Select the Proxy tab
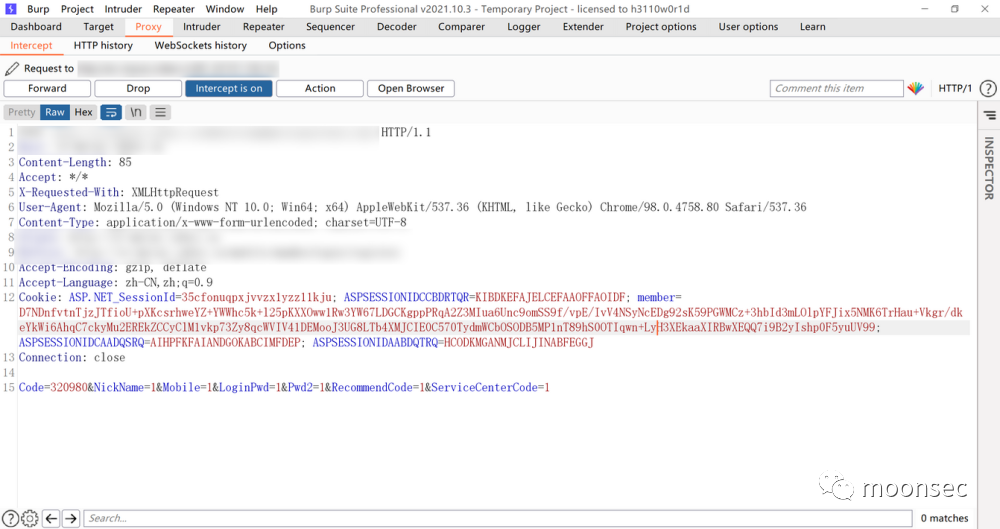1000x529 pixels. (x=148, y=27)
